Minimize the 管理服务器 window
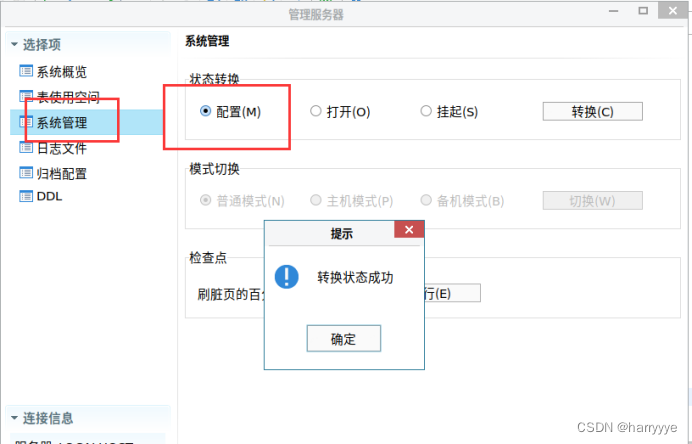 (x=613, y=11)
